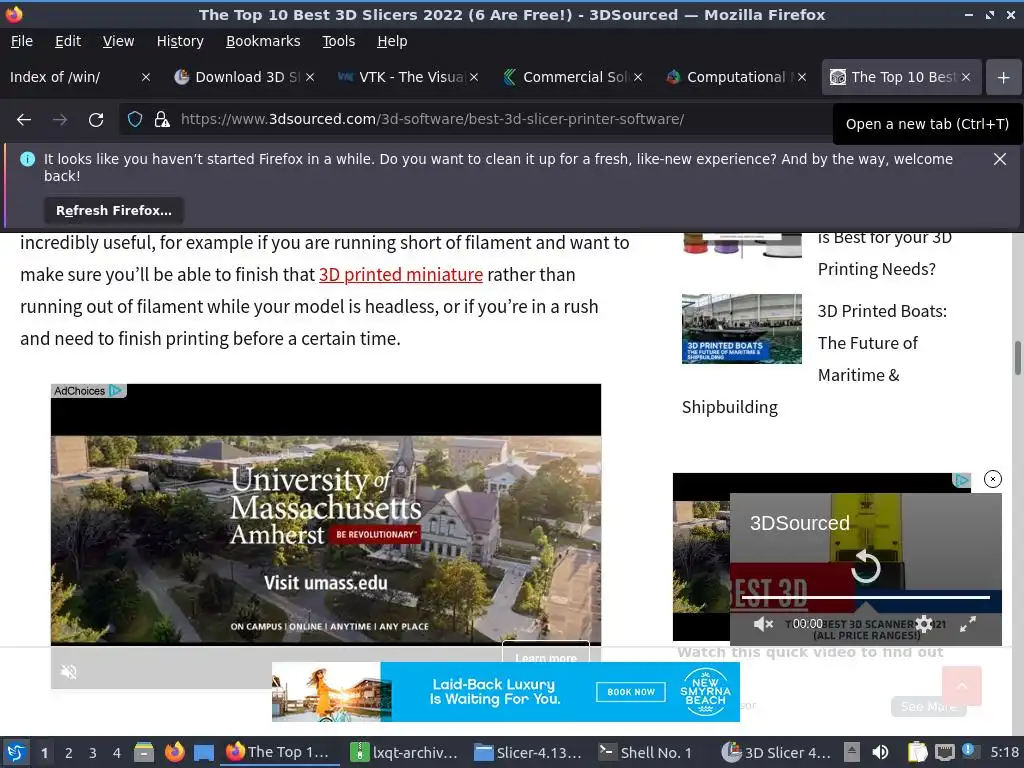Viewport: 1024px width, 768px height.
Task: Close the 'VTK - The Visual' tab
Action: click(x=474, y=77)
